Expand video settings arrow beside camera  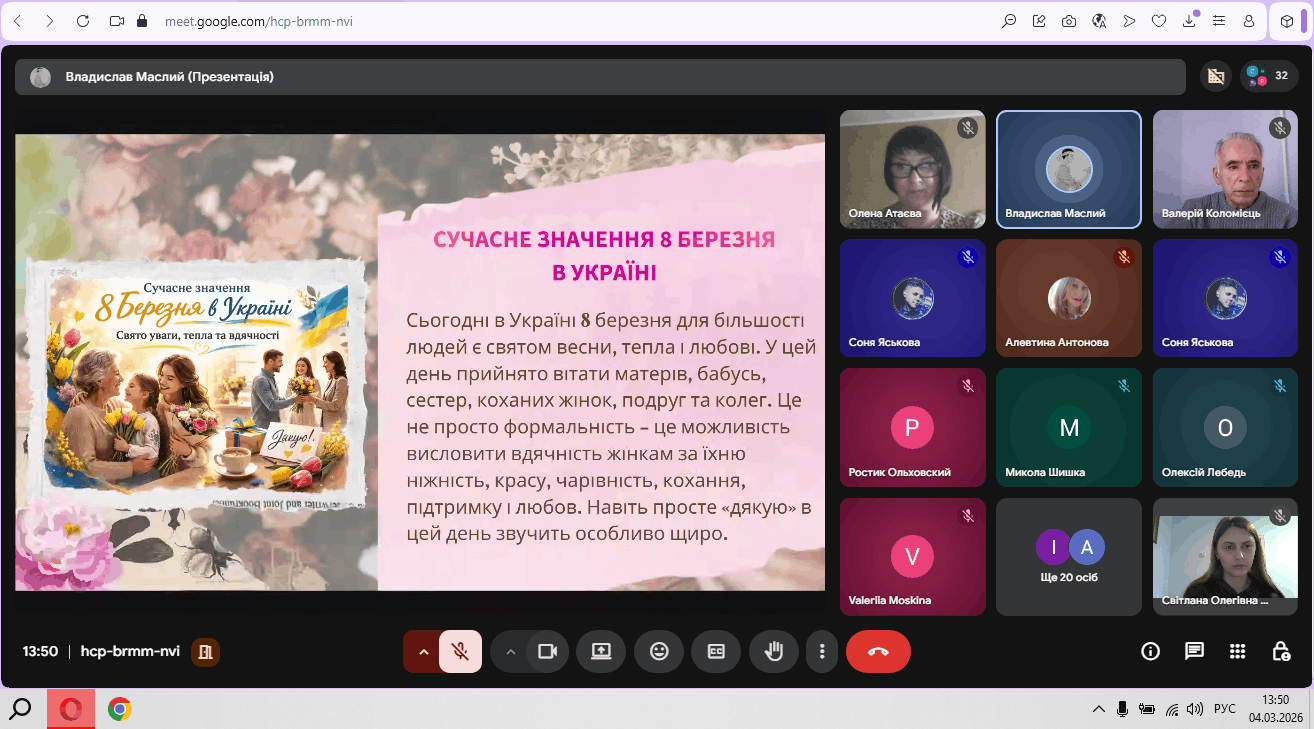(510, 651)
